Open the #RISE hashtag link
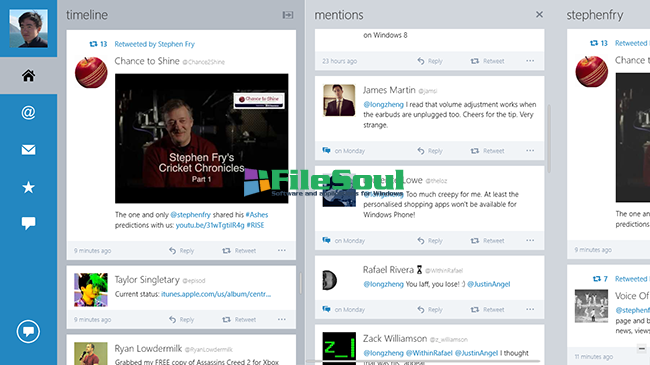 255,225
